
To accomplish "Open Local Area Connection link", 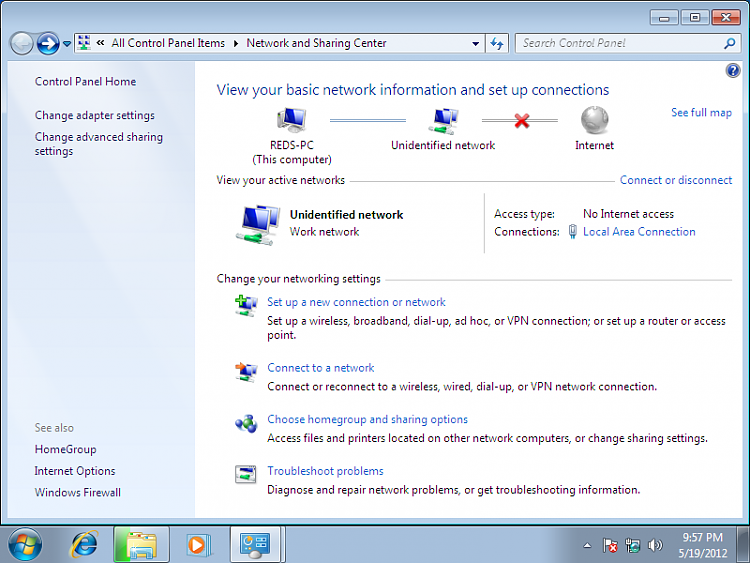I will pos(639,232).
